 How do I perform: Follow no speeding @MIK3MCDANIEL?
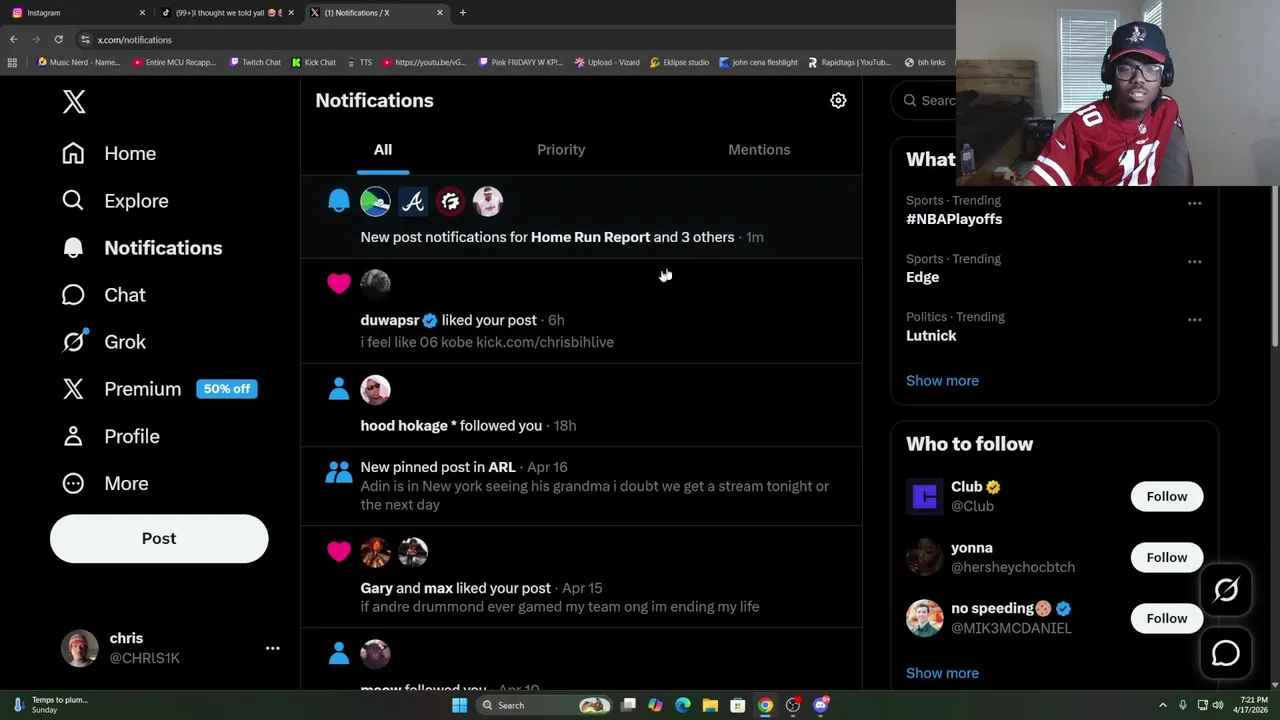pos(1167,618)
